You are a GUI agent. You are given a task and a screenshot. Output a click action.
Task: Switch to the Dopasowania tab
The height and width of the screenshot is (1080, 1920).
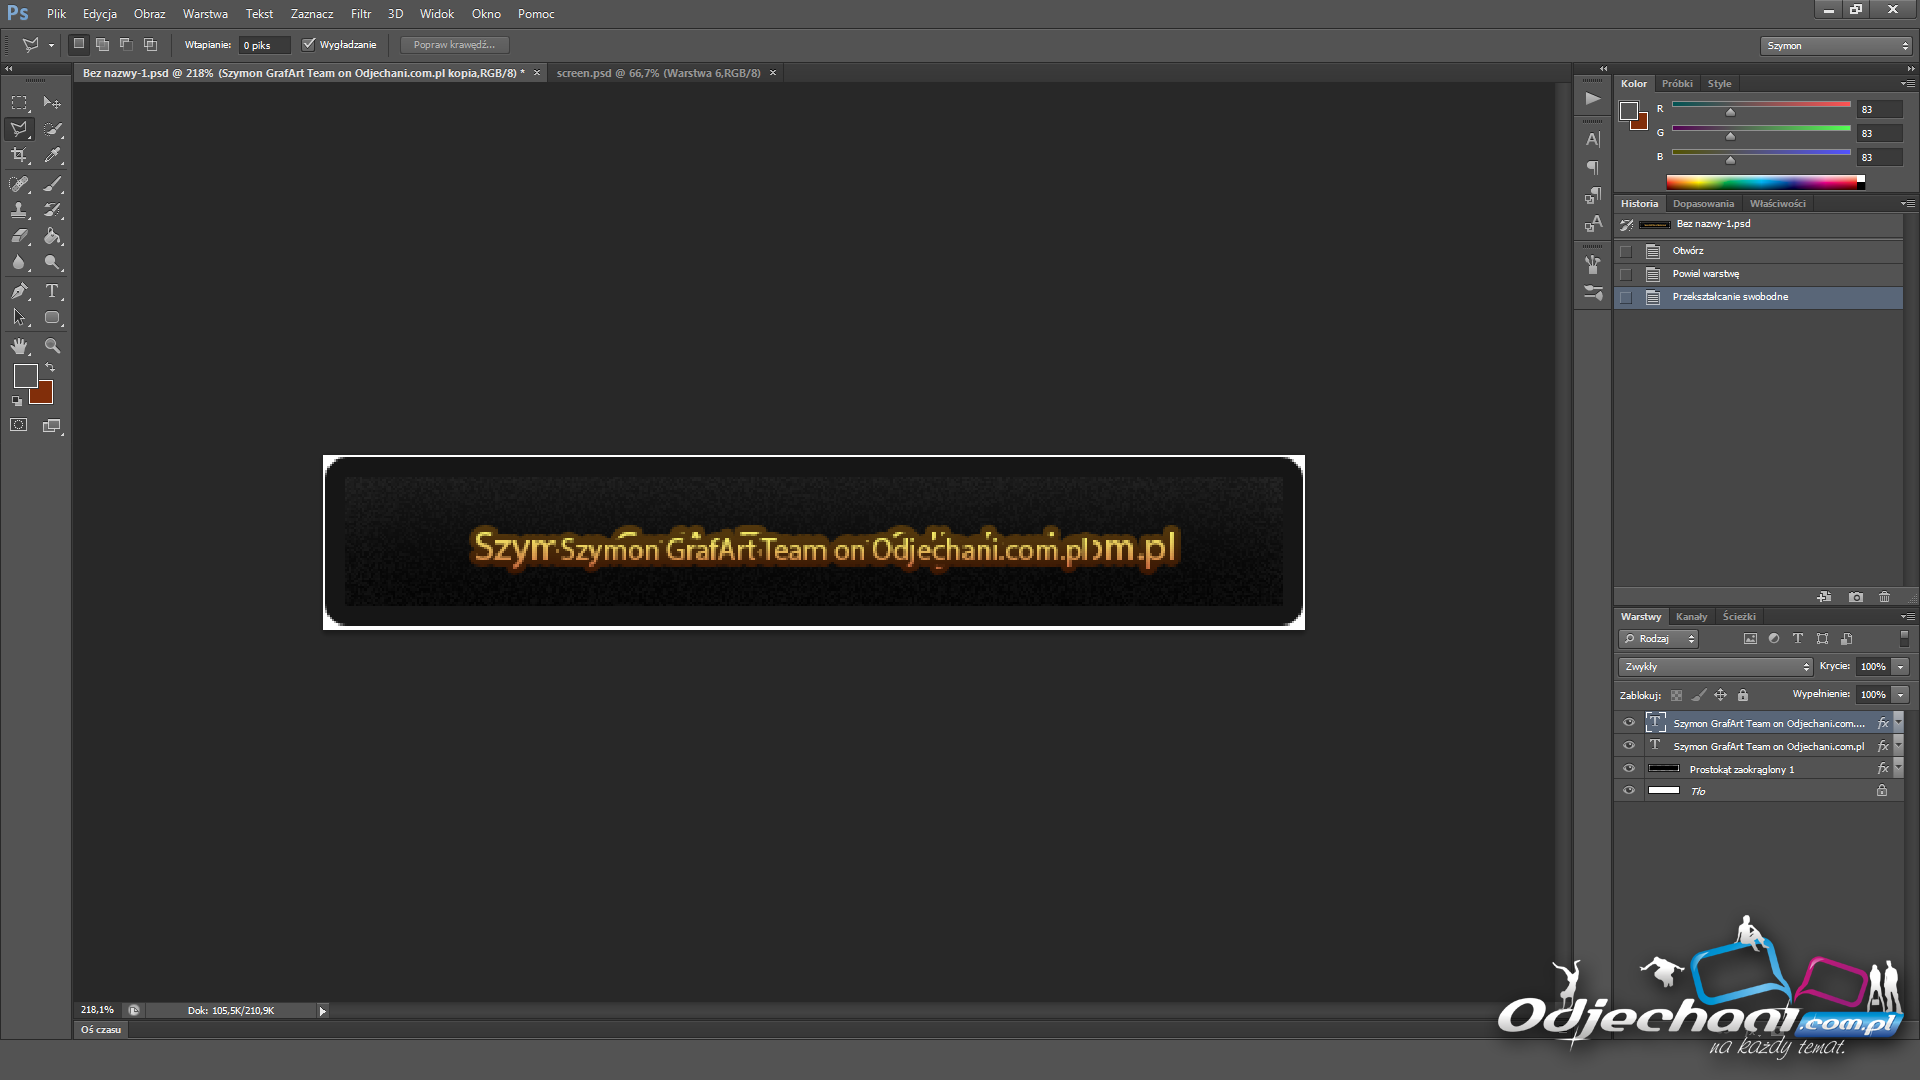tap(1703, 204)
